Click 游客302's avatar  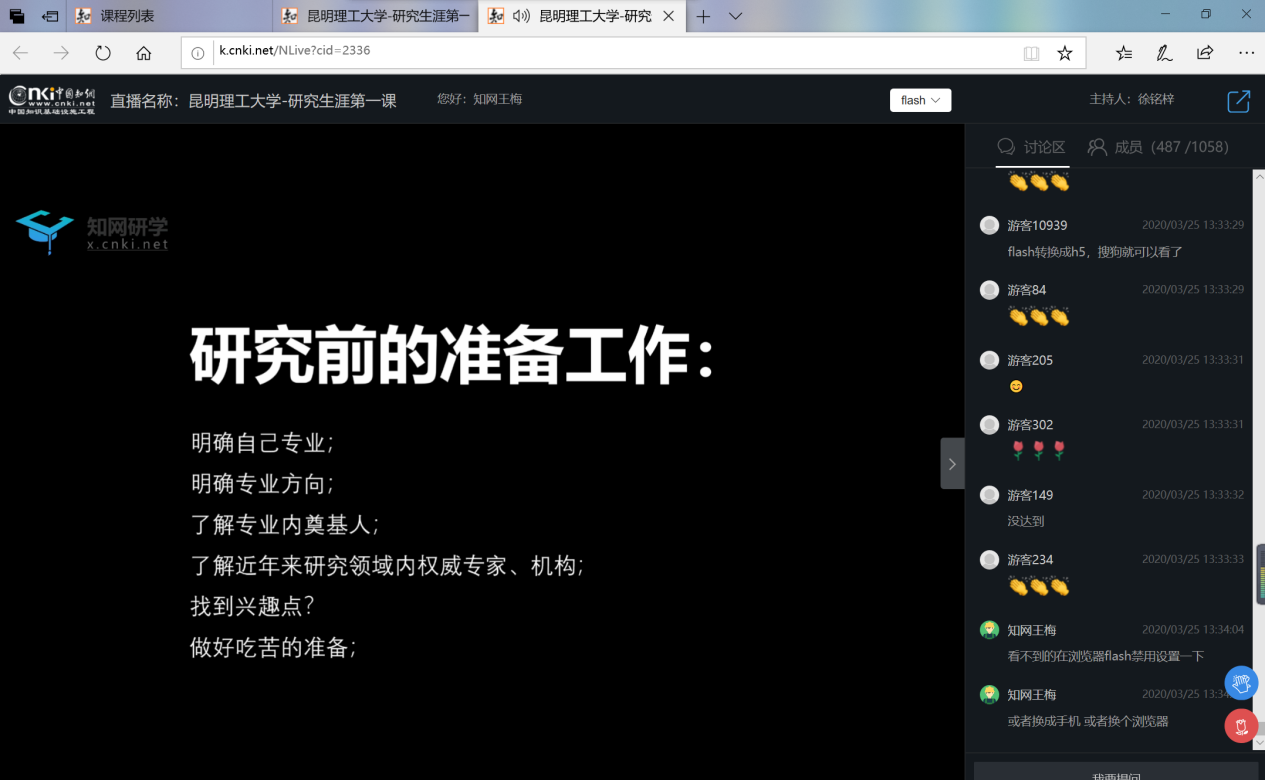click(989, 425)
